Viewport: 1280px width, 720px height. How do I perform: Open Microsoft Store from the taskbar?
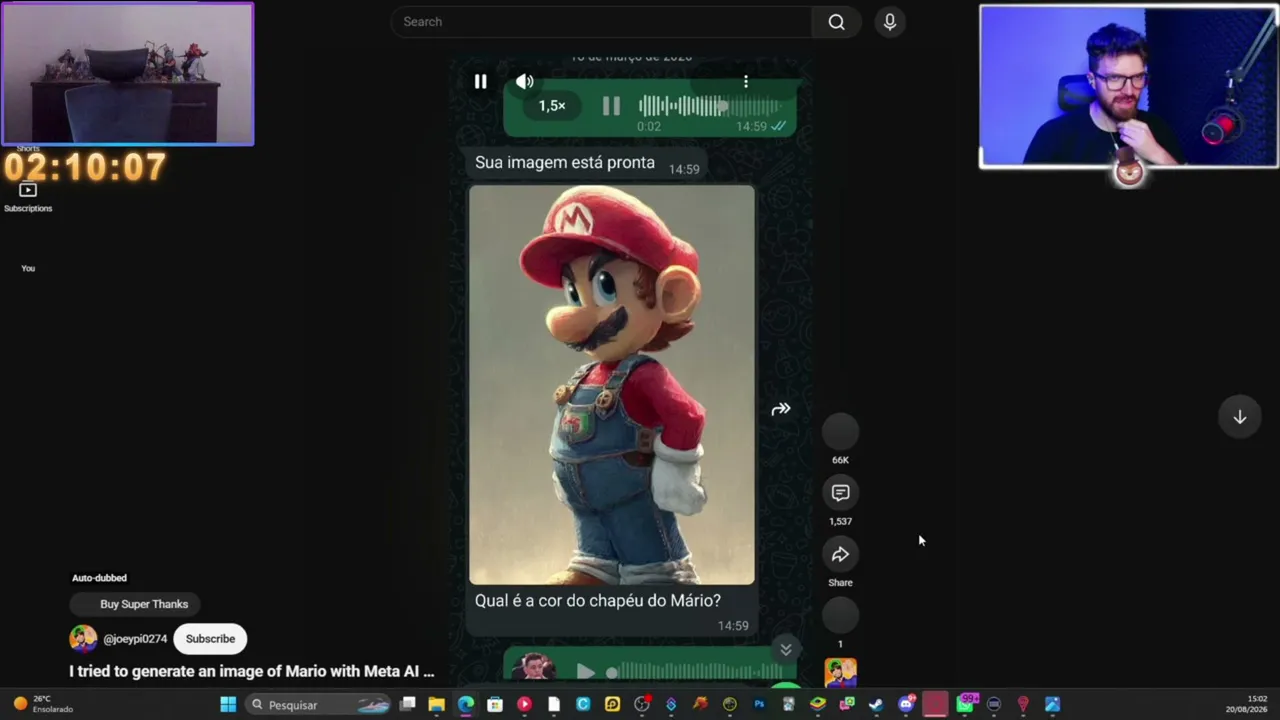(x=495, y=705)
